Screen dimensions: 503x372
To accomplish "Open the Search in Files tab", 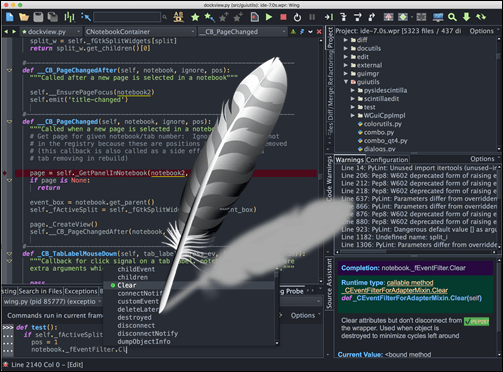I will [40, 291].
